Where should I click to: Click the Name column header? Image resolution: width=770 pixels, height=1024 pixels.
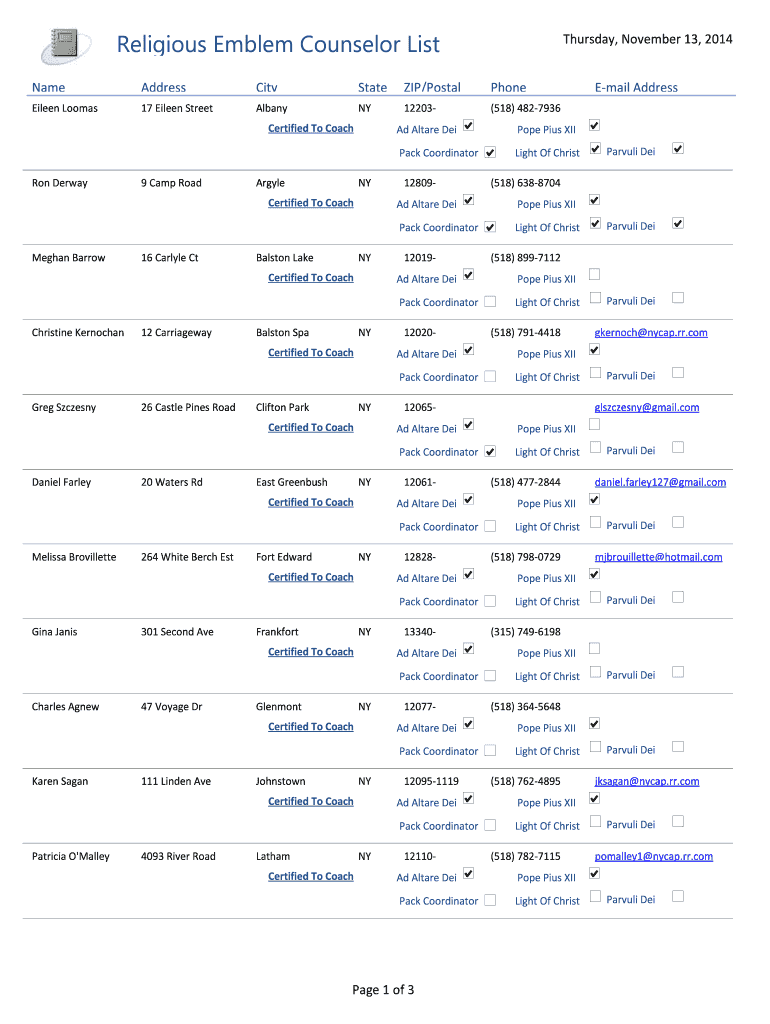[48, 88]
